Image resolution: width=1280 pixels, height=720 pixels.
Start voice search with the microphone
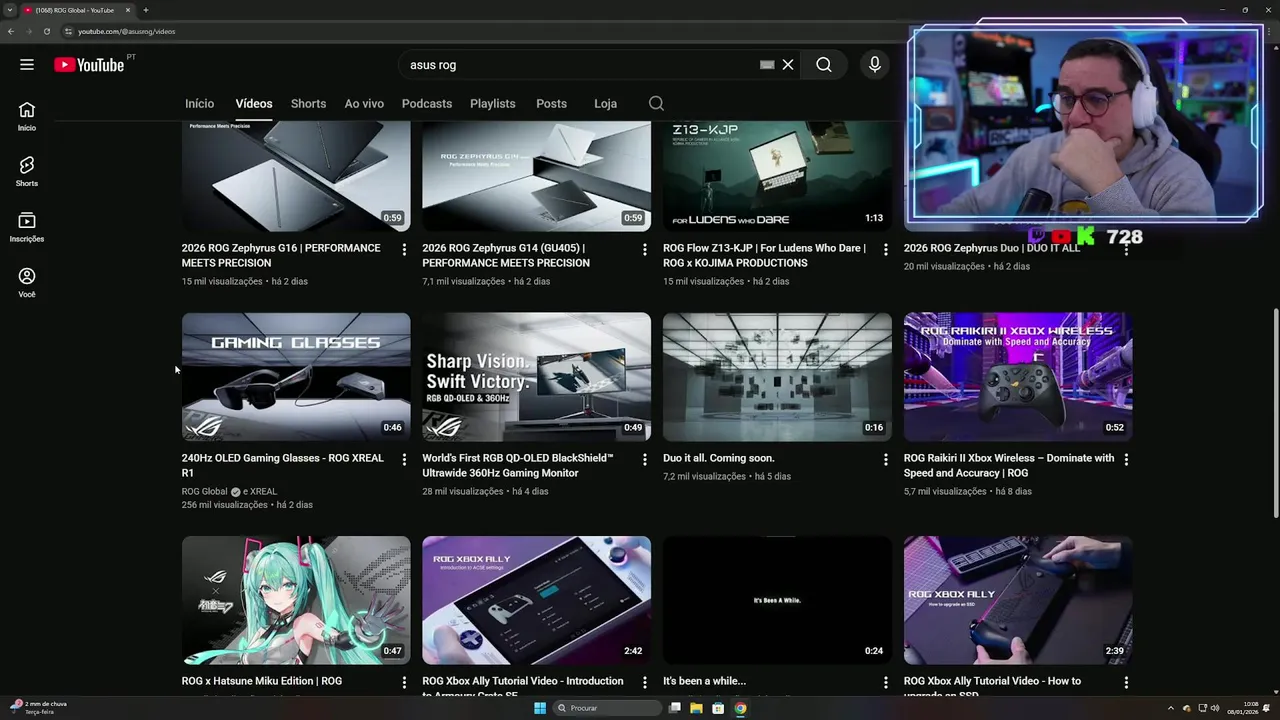(x=875, y=65)
